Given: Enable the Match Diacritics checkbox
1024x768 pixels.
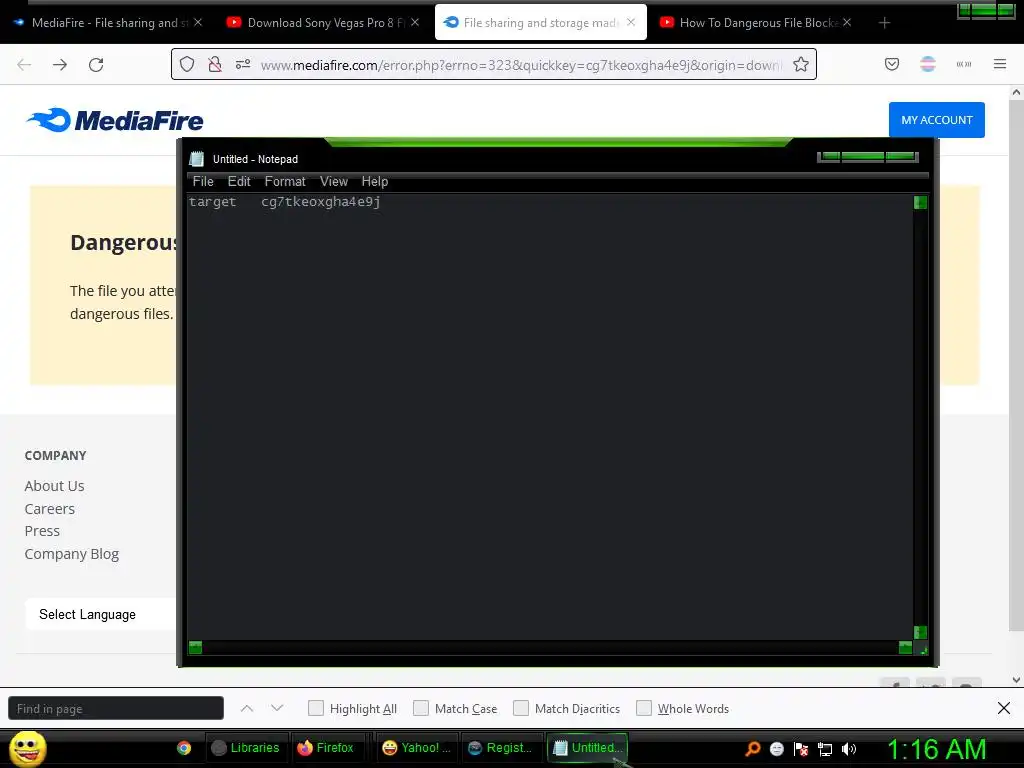Looking at the screenshot, I should tap(520, 708).
